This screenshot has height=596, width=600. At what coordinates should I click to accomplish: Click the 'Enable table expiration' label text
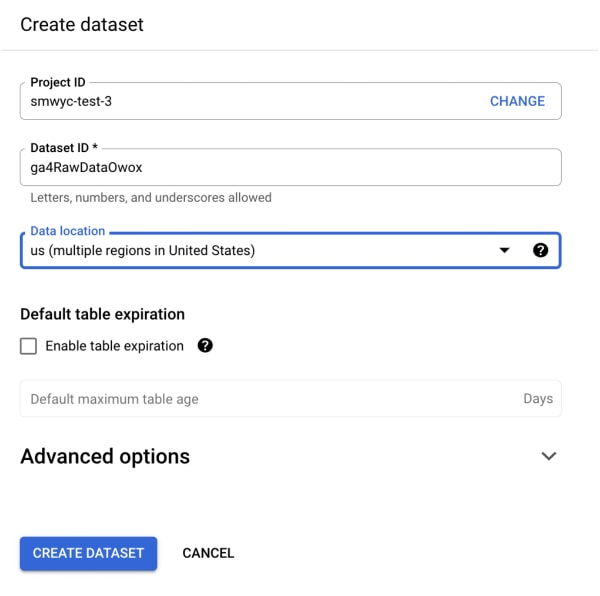tap(114, 346)
